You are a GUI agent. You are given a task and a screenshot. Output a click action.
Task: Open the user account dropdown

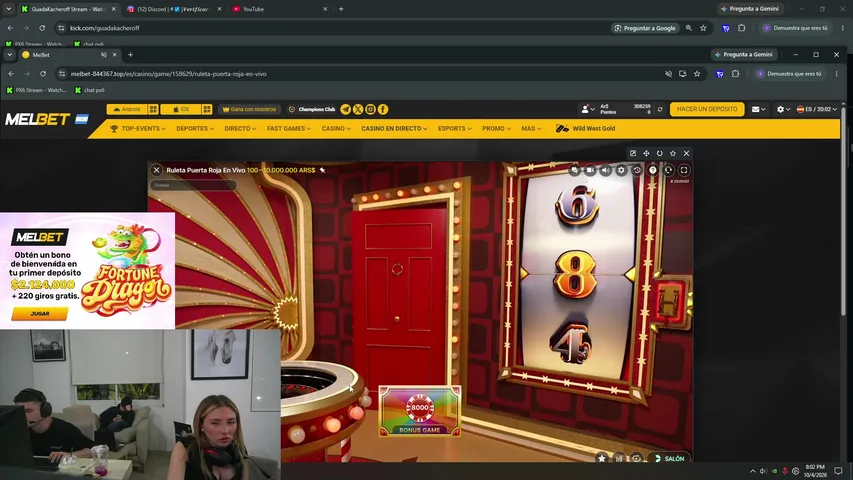tap(588, 109)
